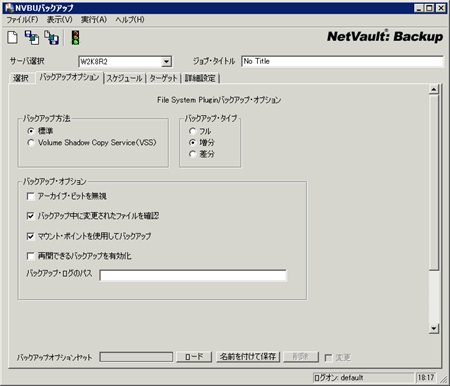
Task: Toggle マウント・ポイントを使用してバックアップ checkbox
Action: [30, 236]
